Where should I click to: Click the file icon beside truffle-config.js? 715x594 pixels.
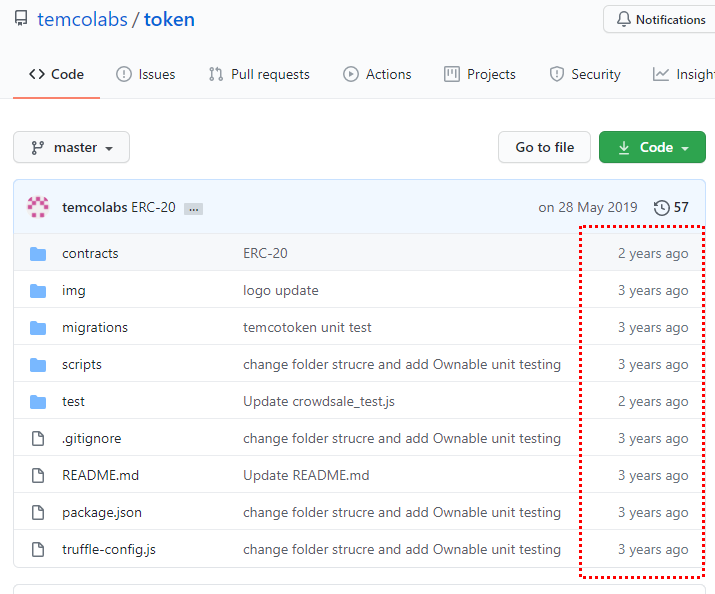pos(38,549)
